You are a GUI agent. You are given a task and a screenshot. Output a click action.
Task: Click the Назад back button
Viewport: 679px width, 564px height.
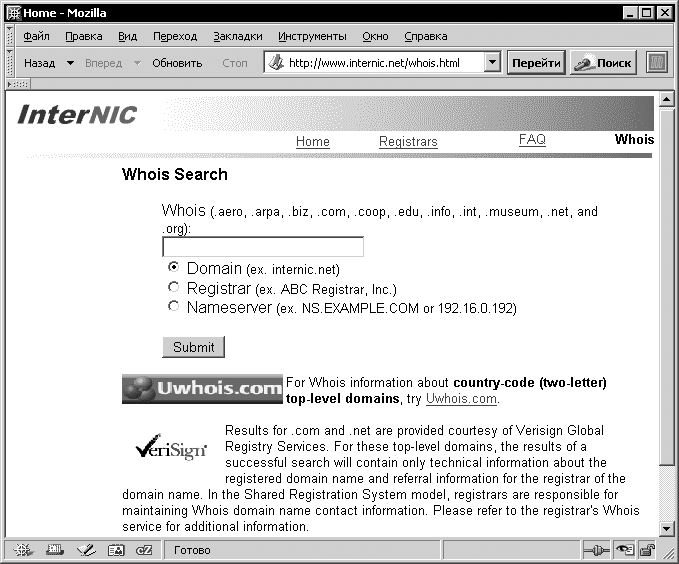pos(39,63)
